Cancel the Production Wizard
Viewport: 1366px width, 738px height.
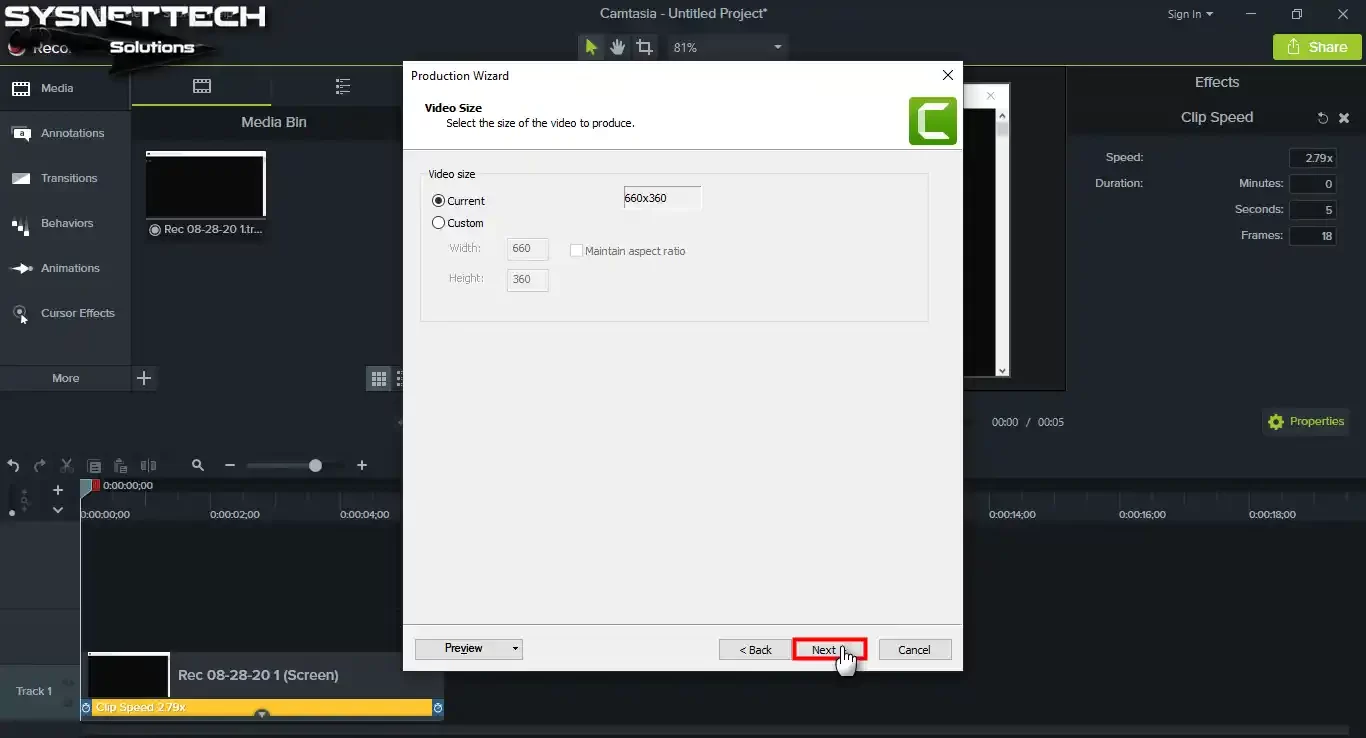click(914, 650)
